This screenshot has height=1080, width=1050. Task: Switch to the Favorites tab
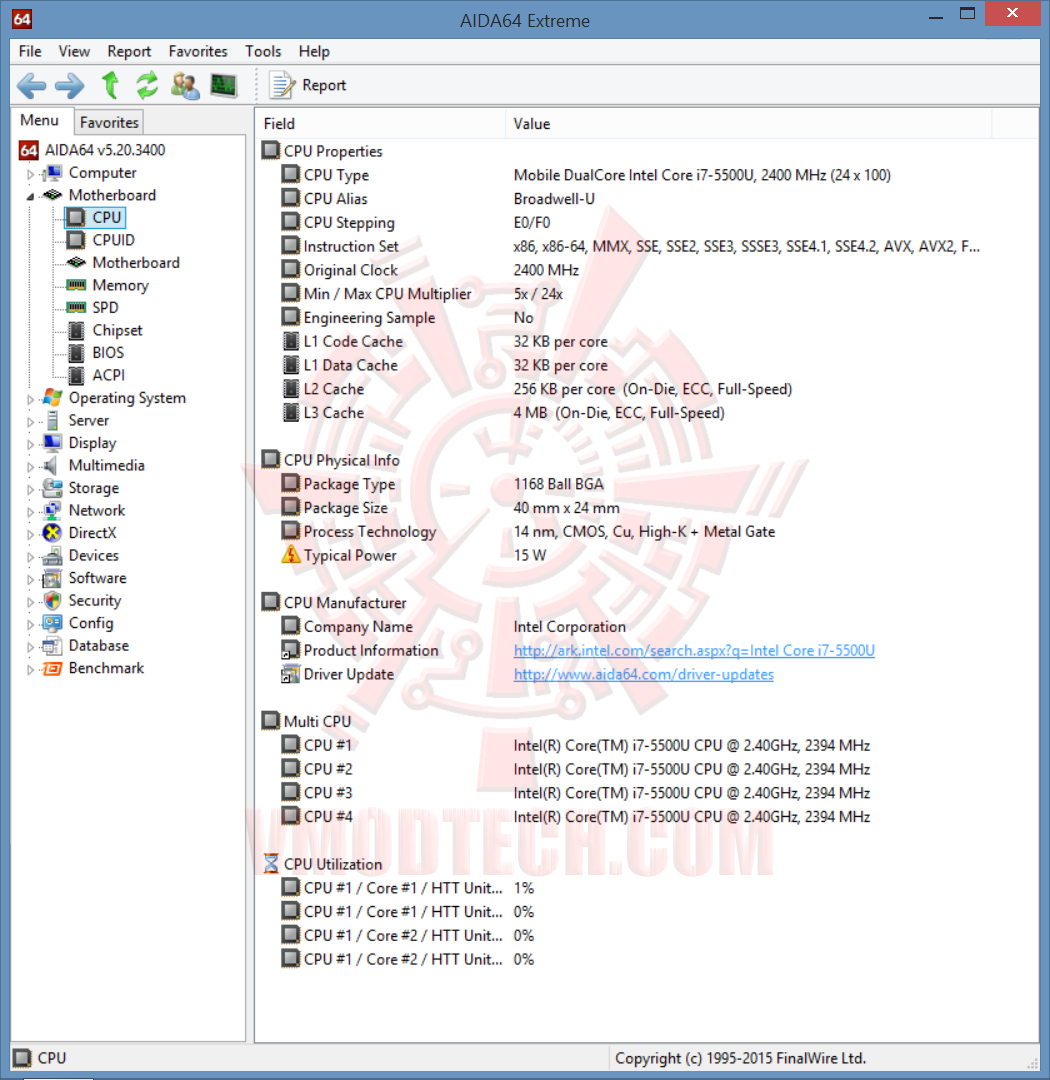coord(109,122)
